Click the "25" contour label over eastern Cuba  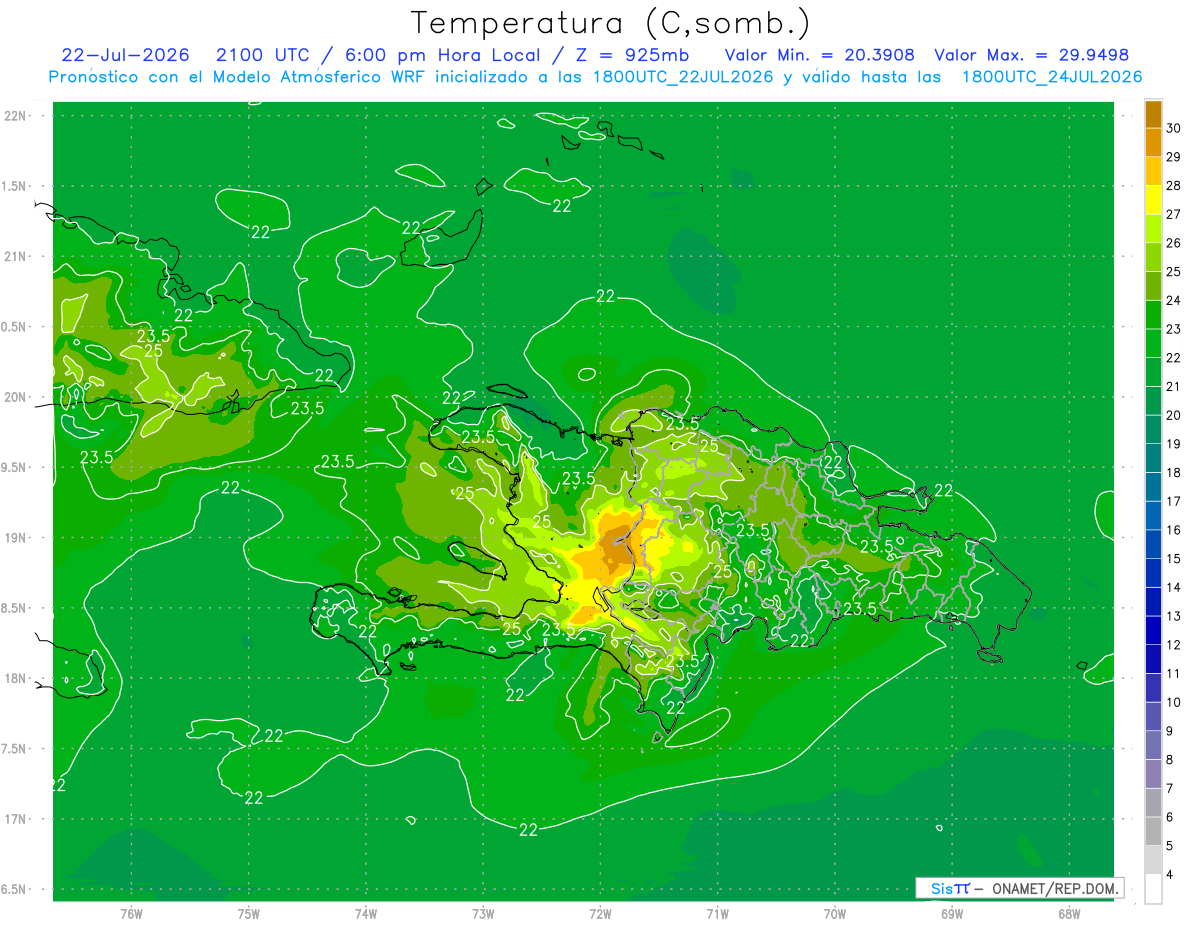click(153, 351)
